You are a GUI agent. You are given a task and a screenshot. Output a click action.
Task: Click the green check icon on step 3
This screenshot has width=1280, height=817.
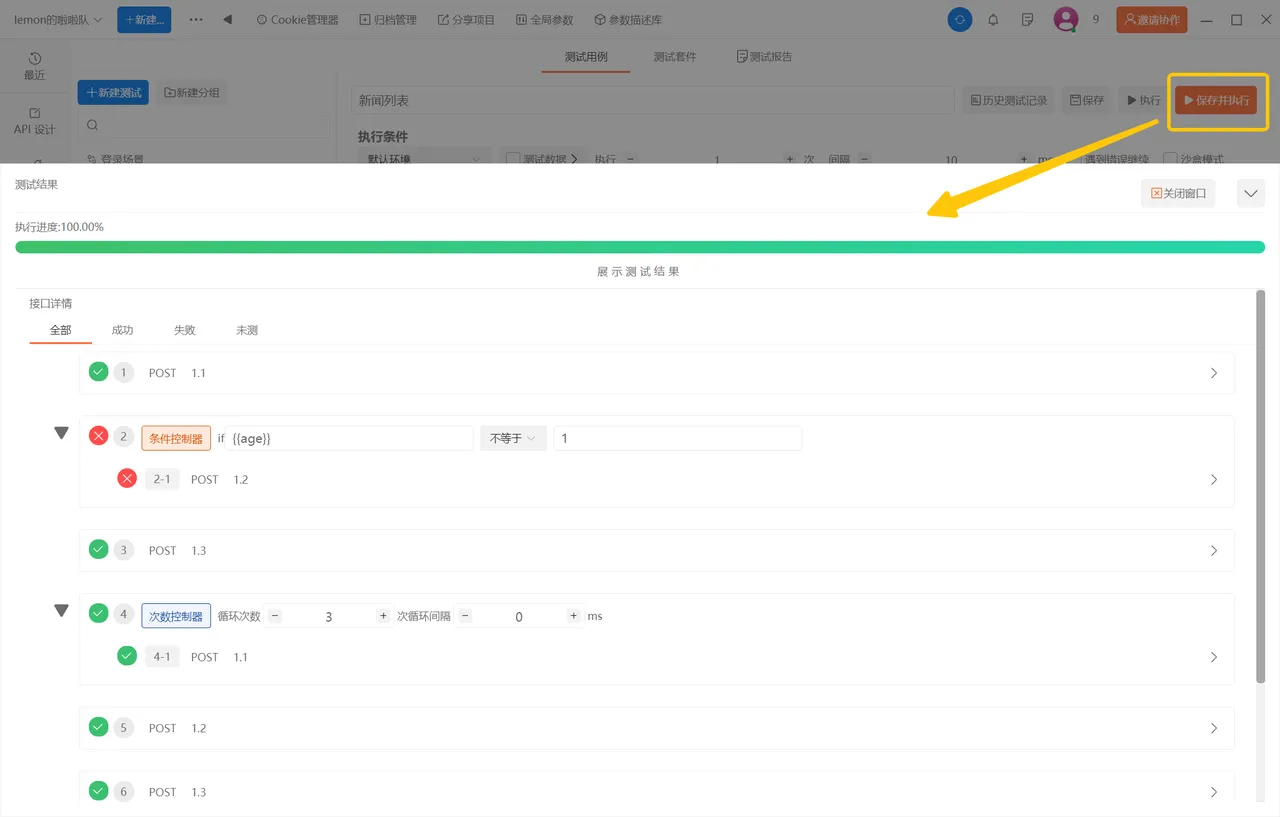[98, 549]
